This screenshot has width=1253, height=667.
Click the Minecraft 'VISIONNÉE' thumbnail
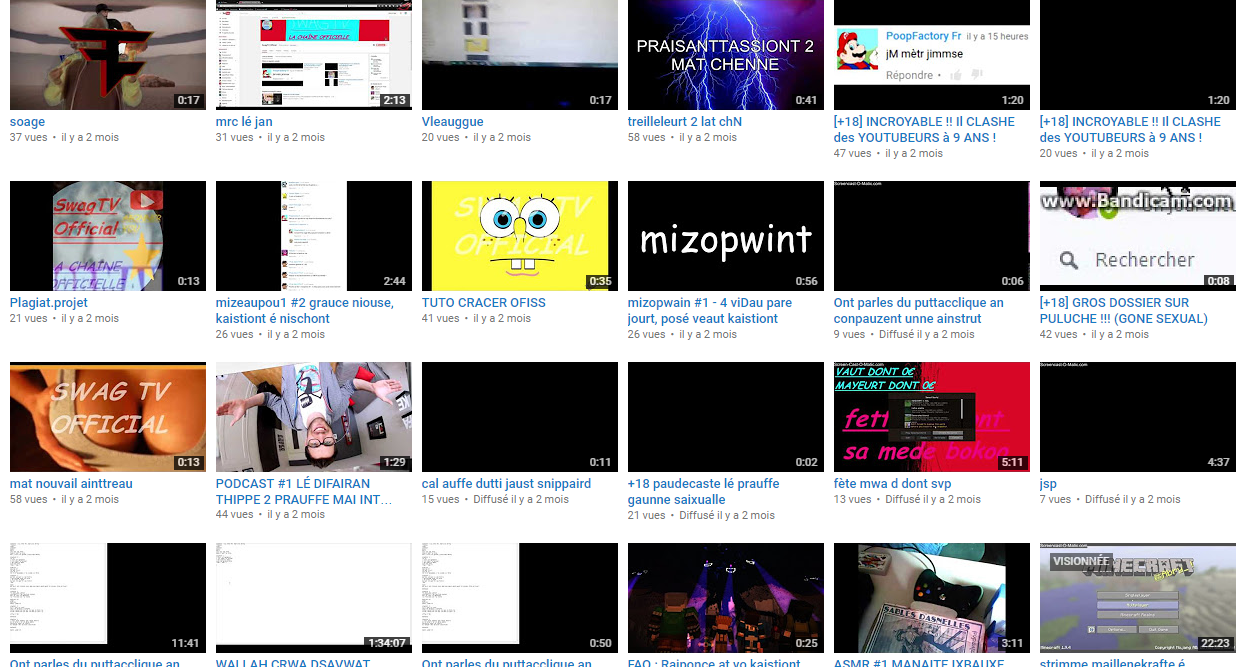[1137, 598]
